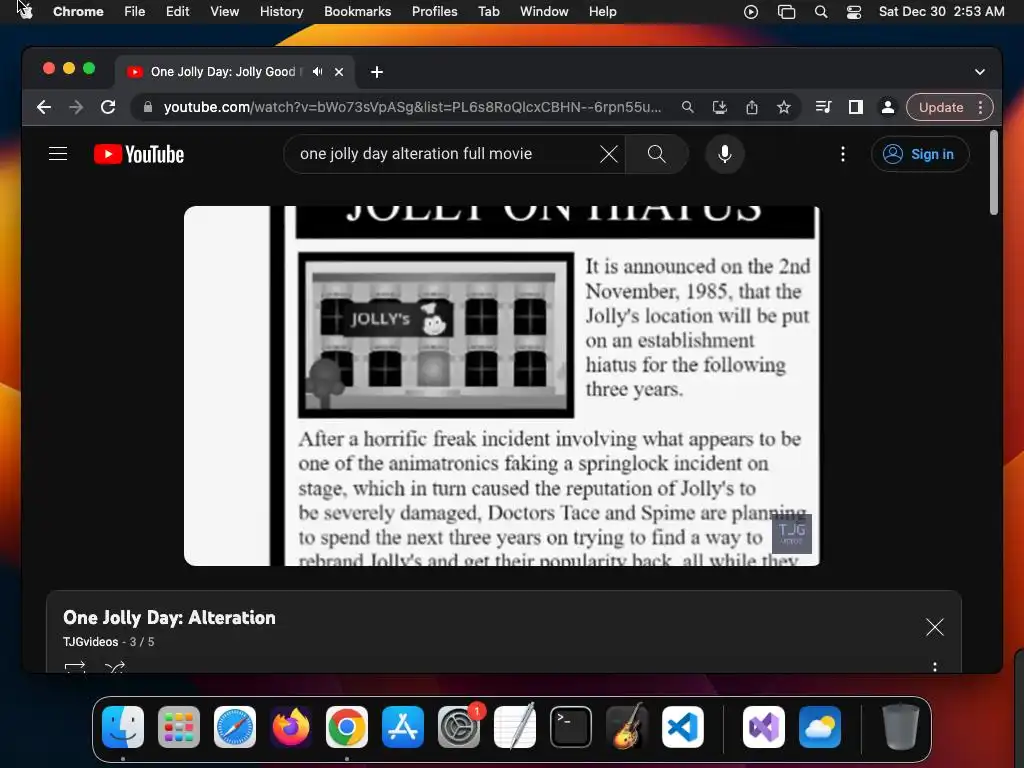Viewport: 1024px width, 768px height.
Task: Open Launchpad from the Dock
Action: coord(178,727)
